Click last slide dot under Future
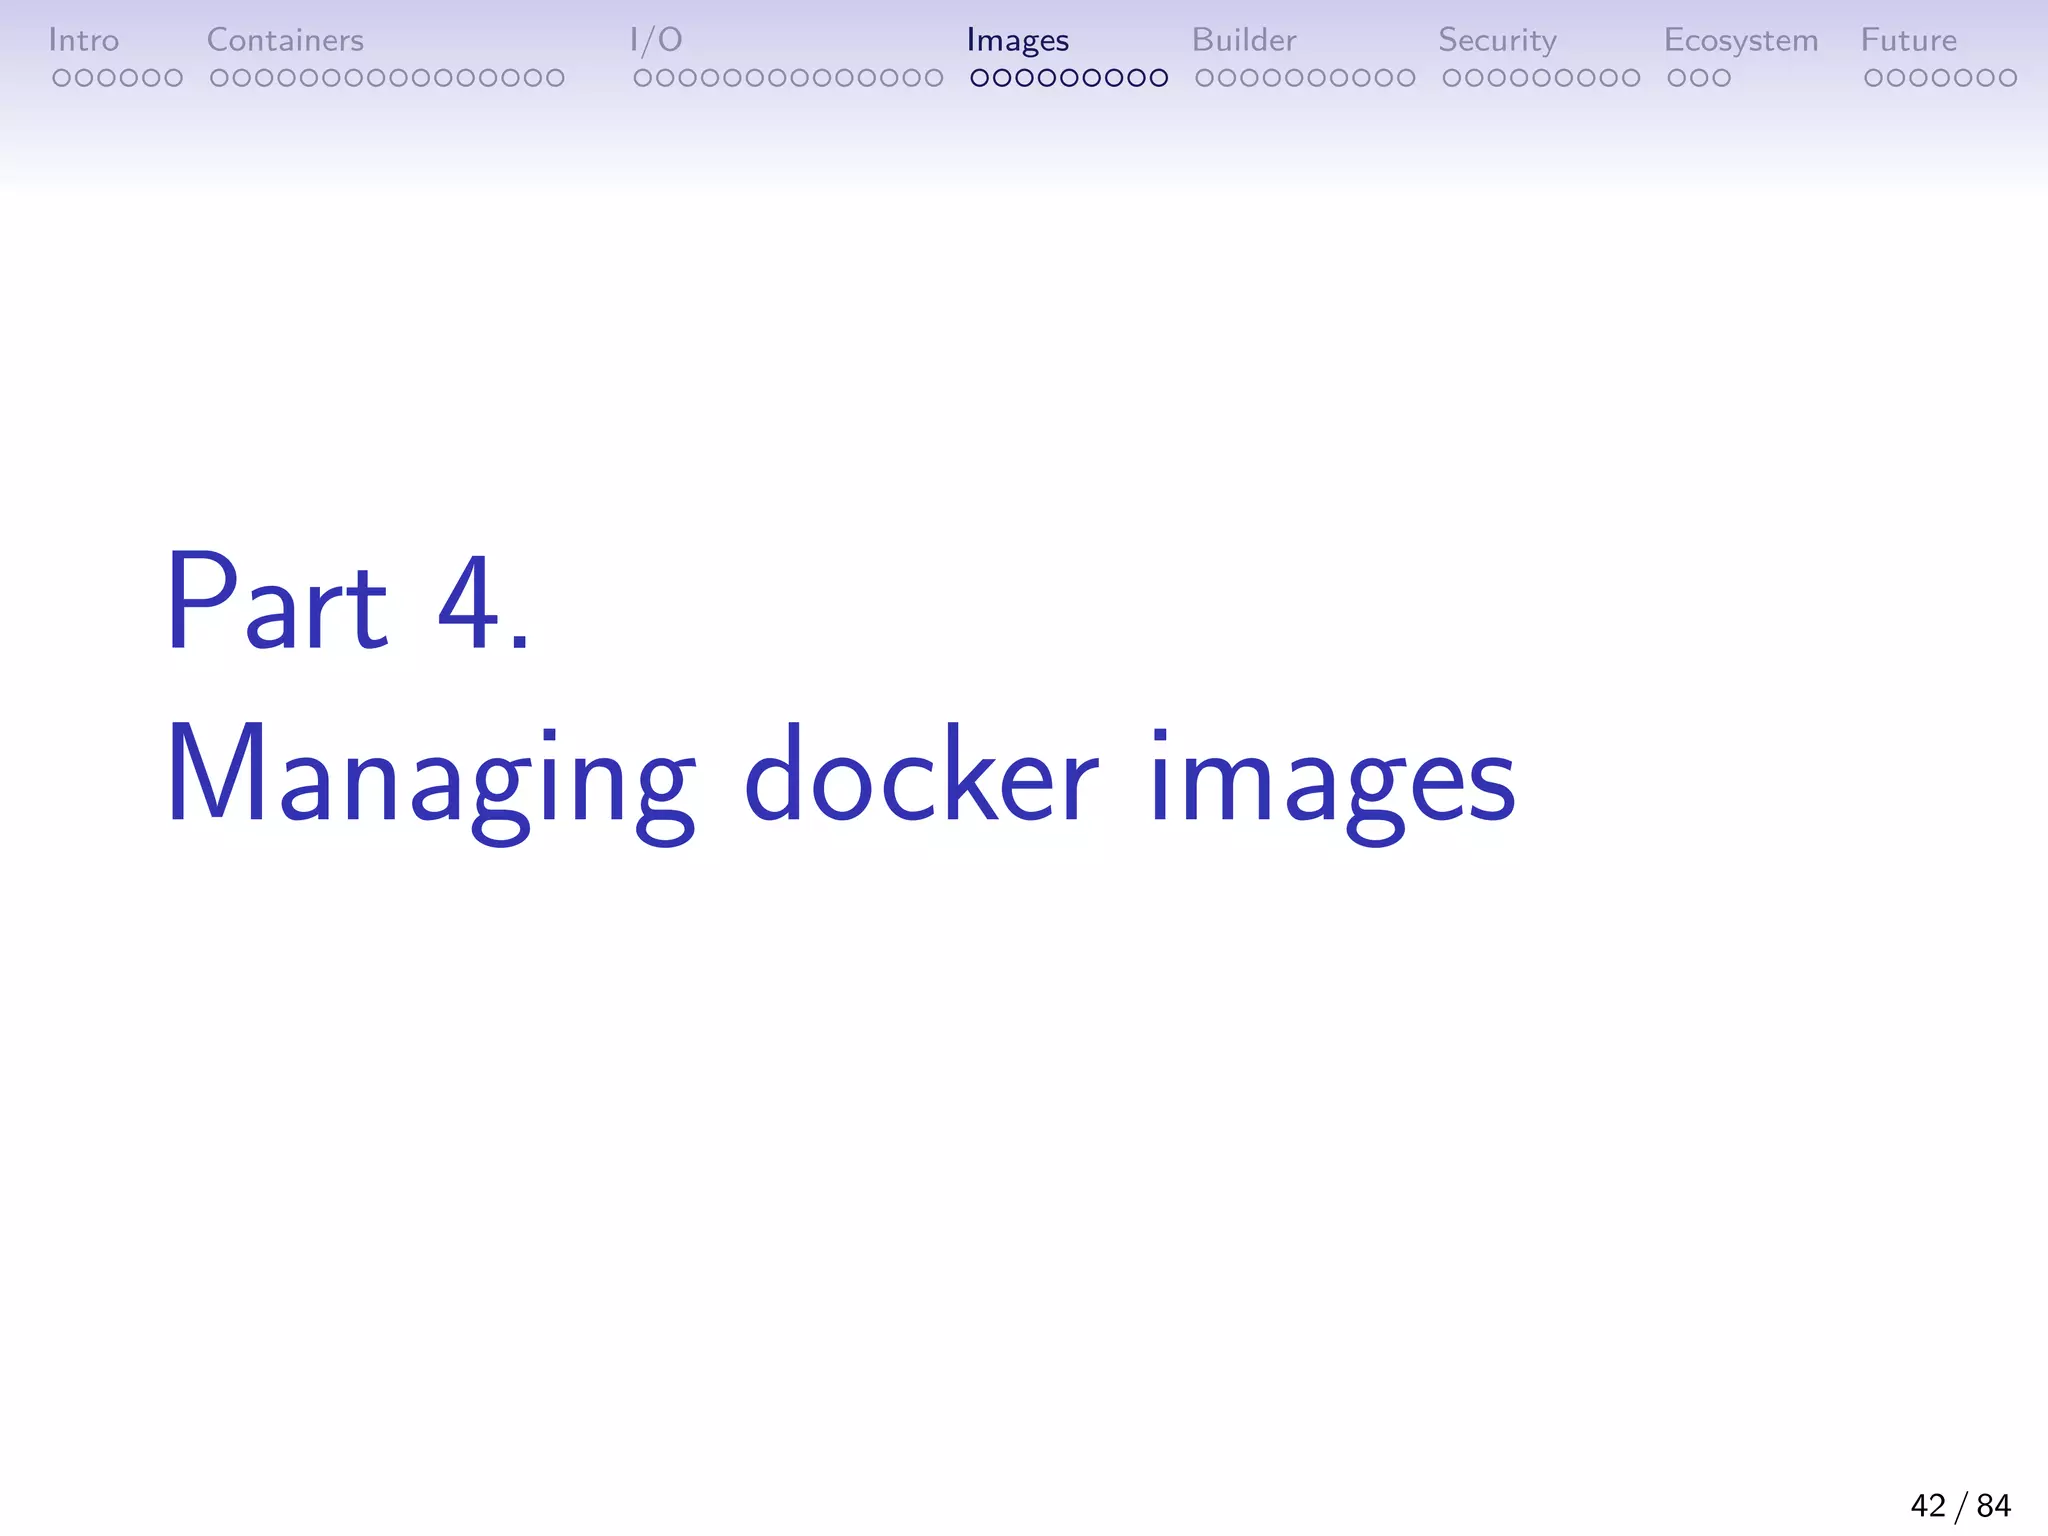 tap(2007, 78)
